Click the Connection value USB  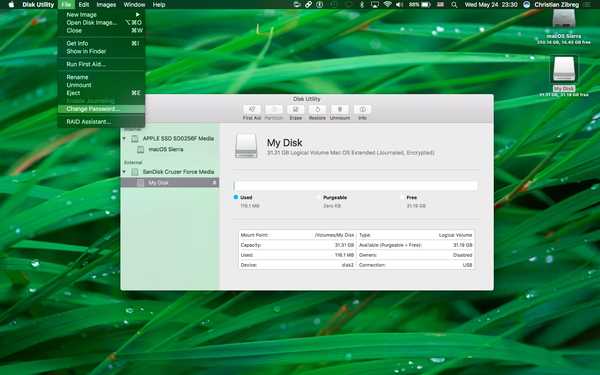coord(467,265)
